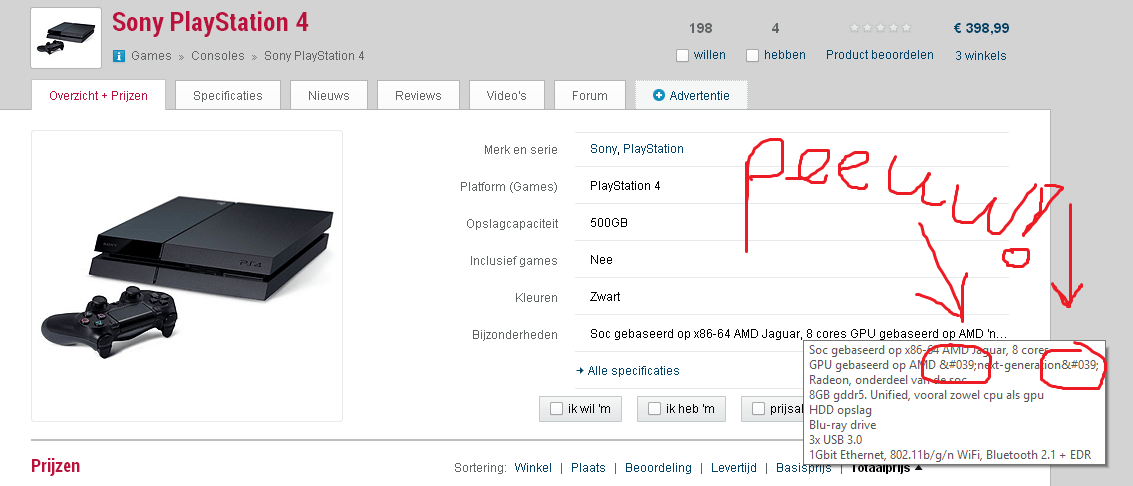This screenshot has height=486, width=1133.
Task: Click the '500GB' Opslagcapaciteit value
Action: tap(608, 223)
